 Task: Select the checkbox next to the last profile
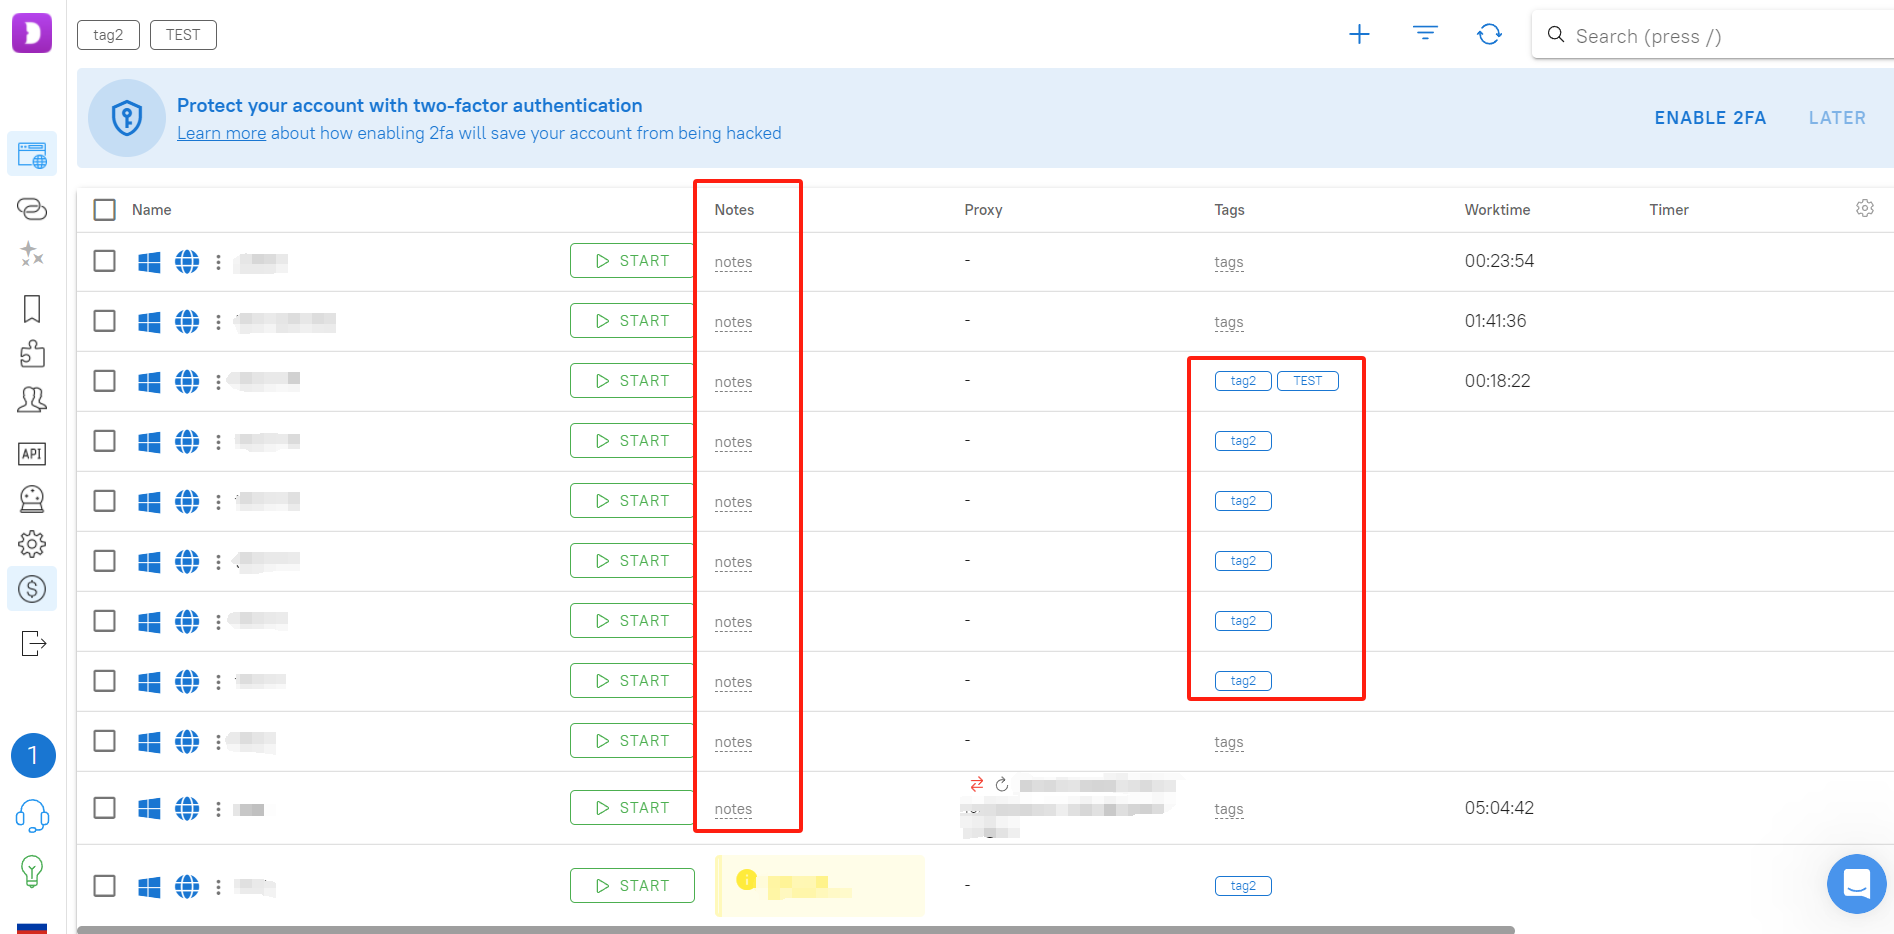click(x=104, y=885)
